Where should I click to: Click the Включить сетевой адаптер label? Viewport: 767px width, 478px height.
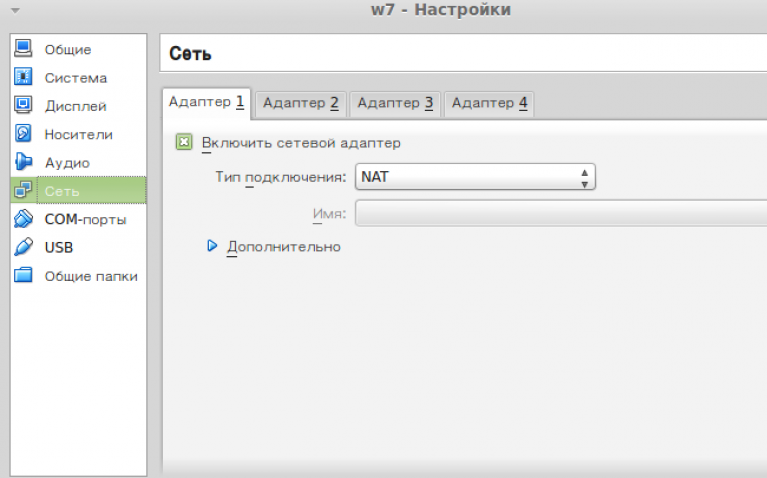(301, 143)
